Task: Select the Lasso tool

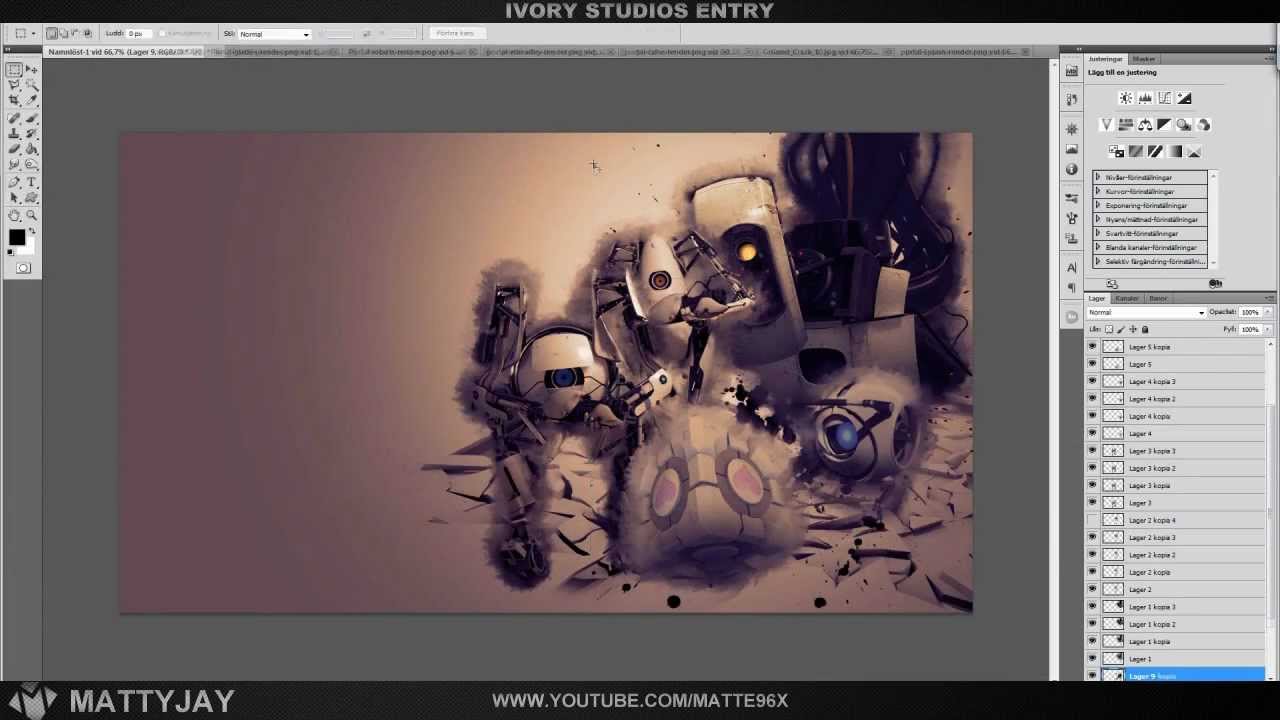Action: tap(14, 85)
